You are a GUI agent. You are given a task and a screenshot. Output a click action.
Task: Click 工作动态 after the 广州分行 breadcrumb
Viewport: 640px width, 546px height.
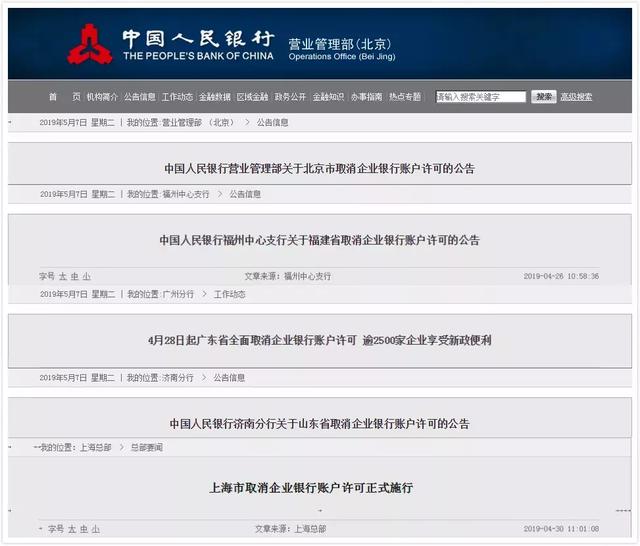[x=229, y=294]
